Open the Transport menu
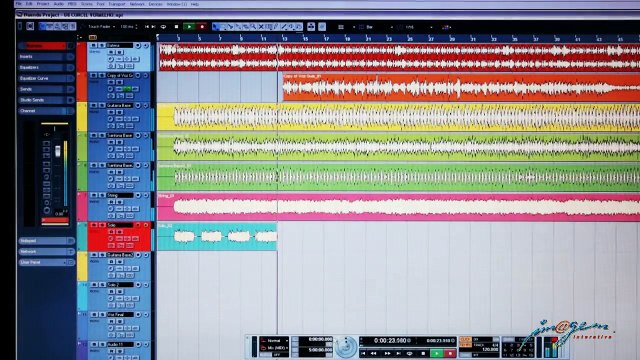Screen dimensions: 640x360 pyautogui.click(x=117, y=4)
